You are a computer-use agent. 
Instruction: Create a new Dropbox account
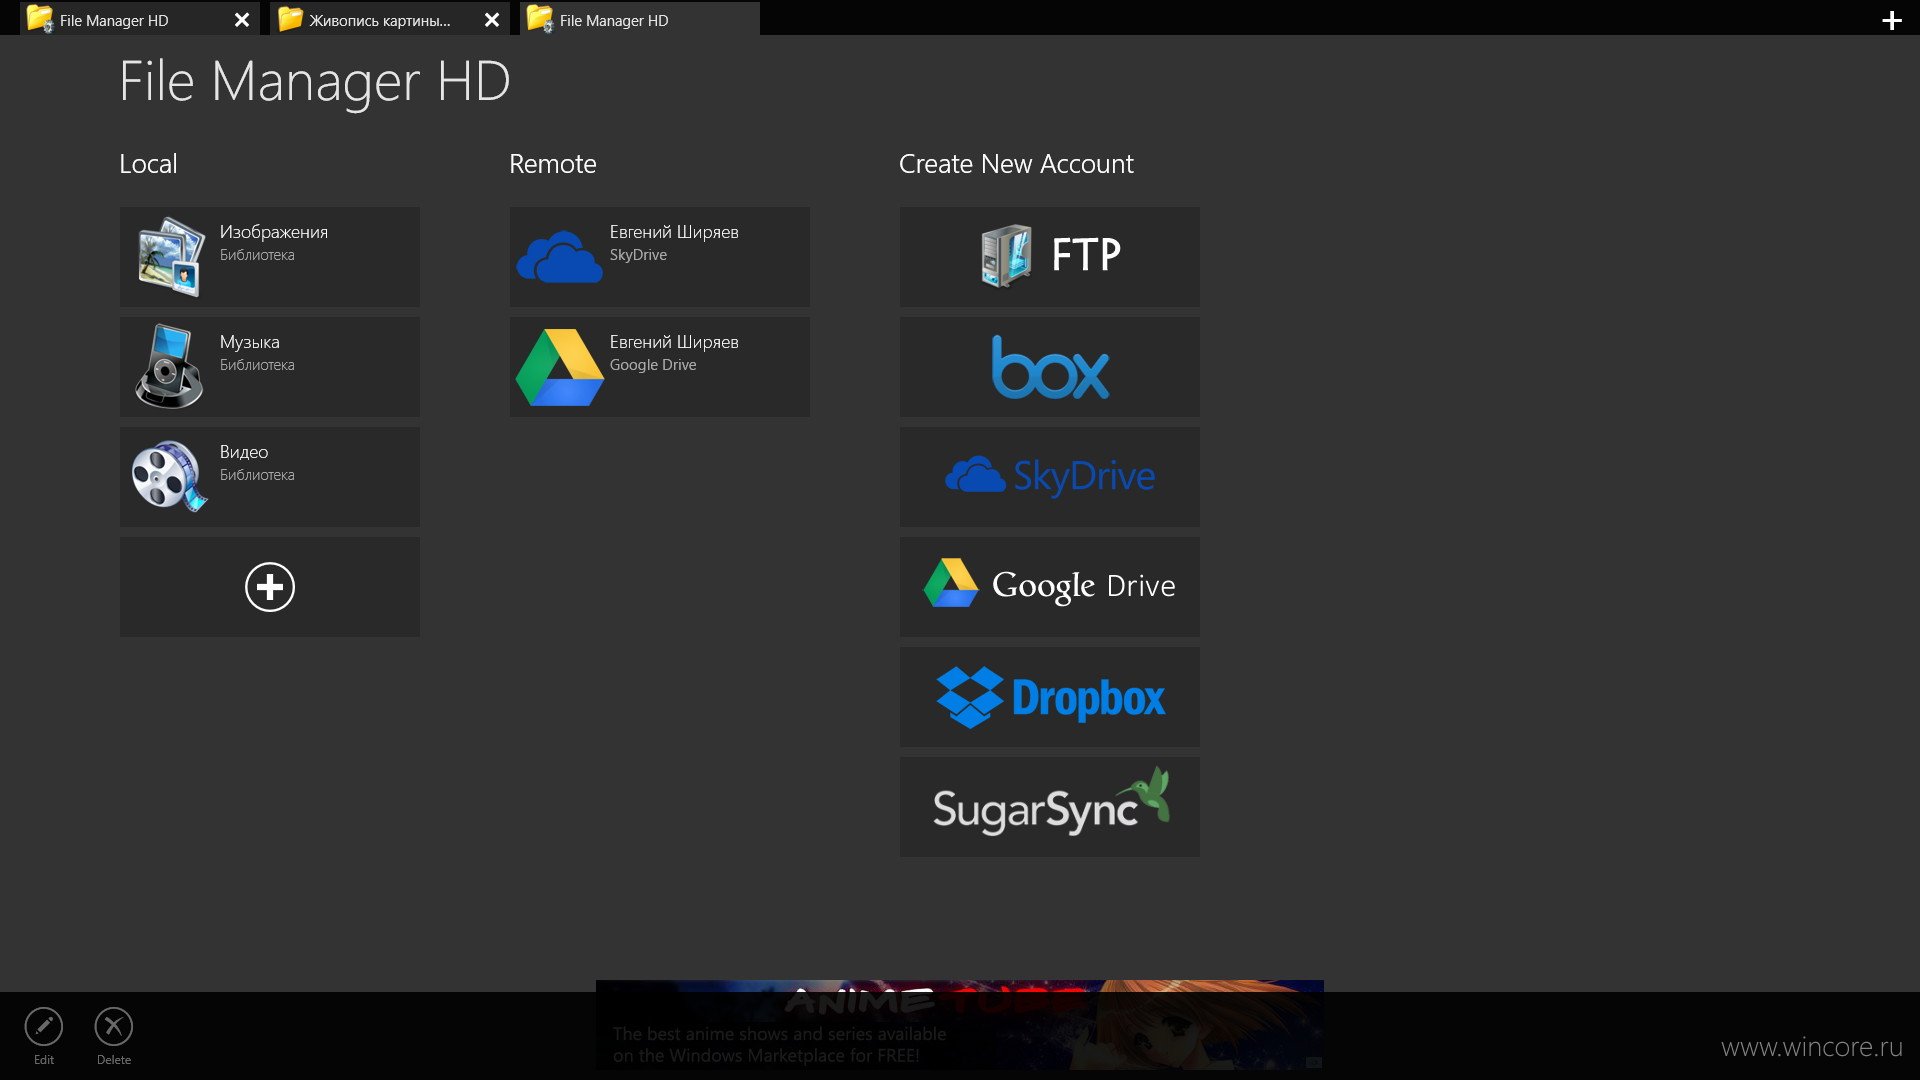pyautogui.click(x=1050, y=697)
